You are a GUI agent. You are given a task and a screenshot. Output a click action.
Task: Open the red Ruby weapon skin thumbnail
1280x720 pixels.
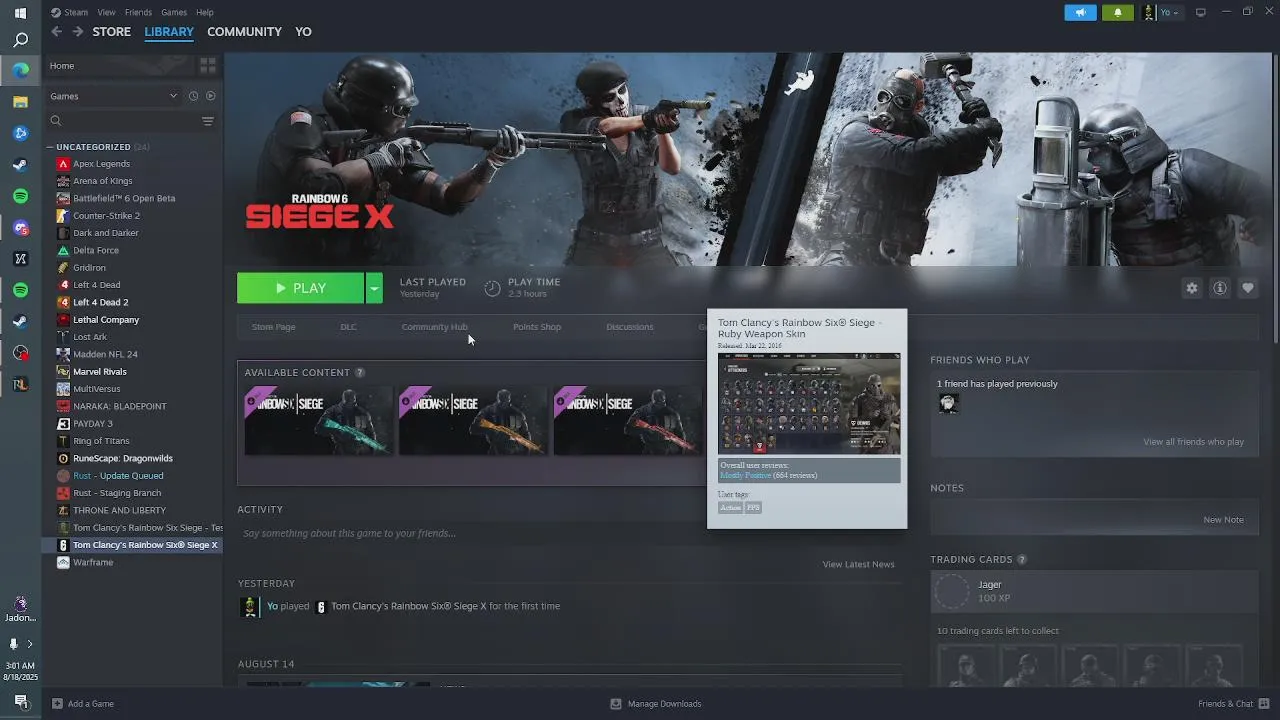pyautogui.click(x=628, y=421)
